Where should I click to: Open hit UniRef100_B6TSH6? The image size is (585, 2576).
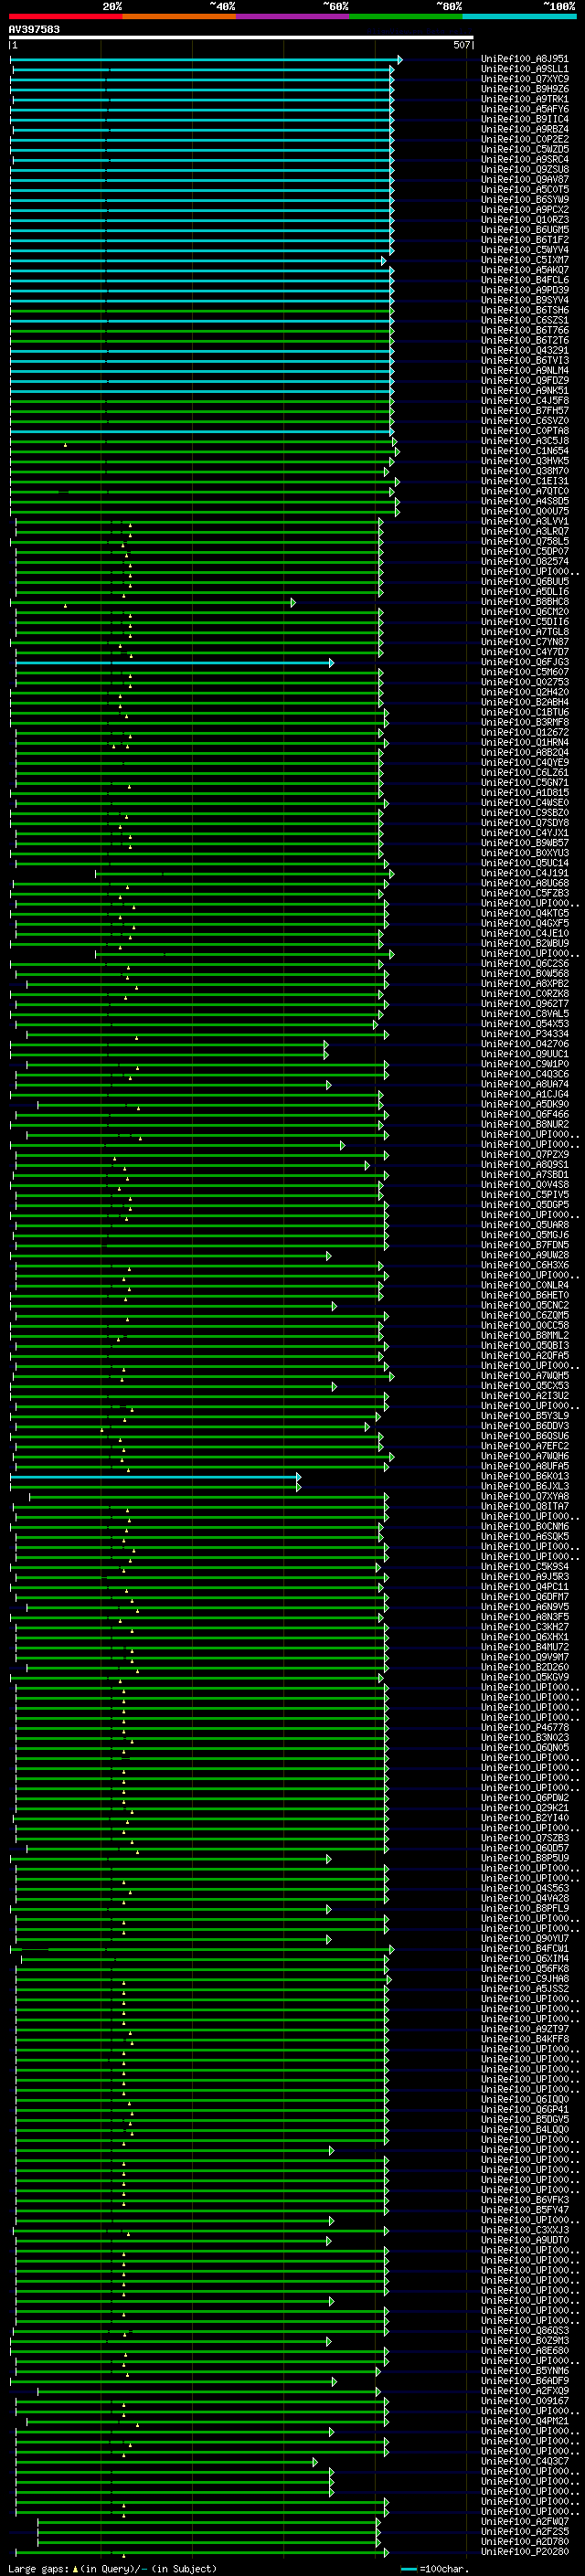525,310
